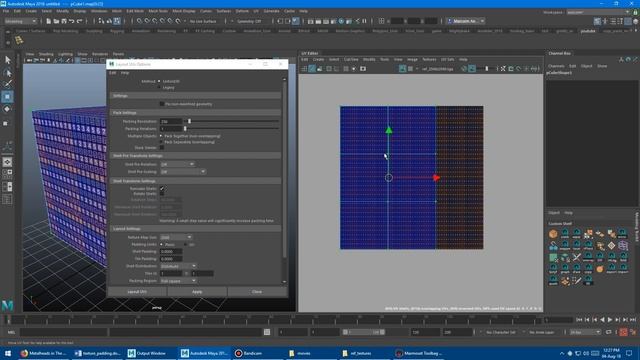Viewport: 640px width, 360px height.
Task: Open Help menu in Layout UVs Options
Action: point(125,73)
